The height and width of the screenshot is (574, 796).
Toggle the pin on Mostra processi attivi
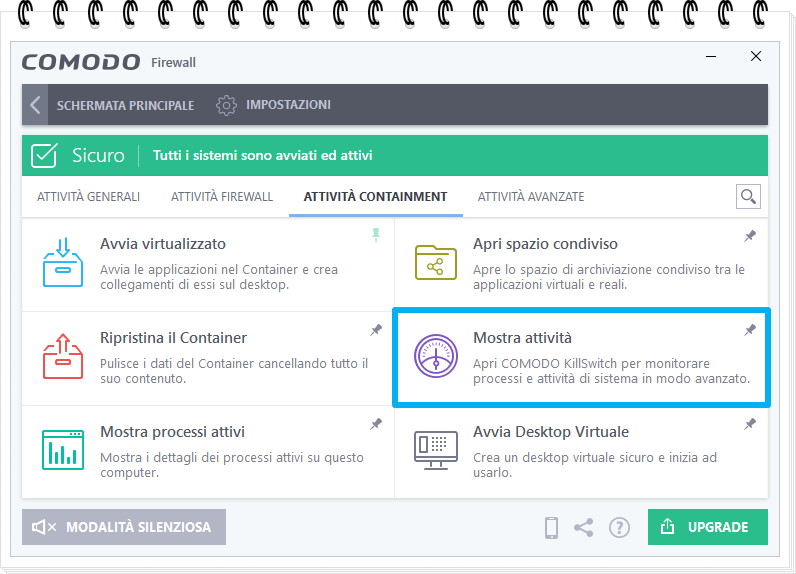[x=376, y=424]
